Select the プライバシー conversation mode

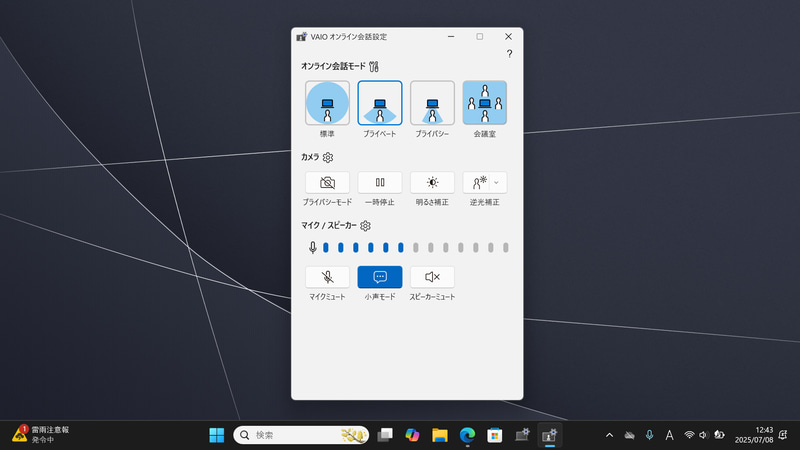(432, 103)
